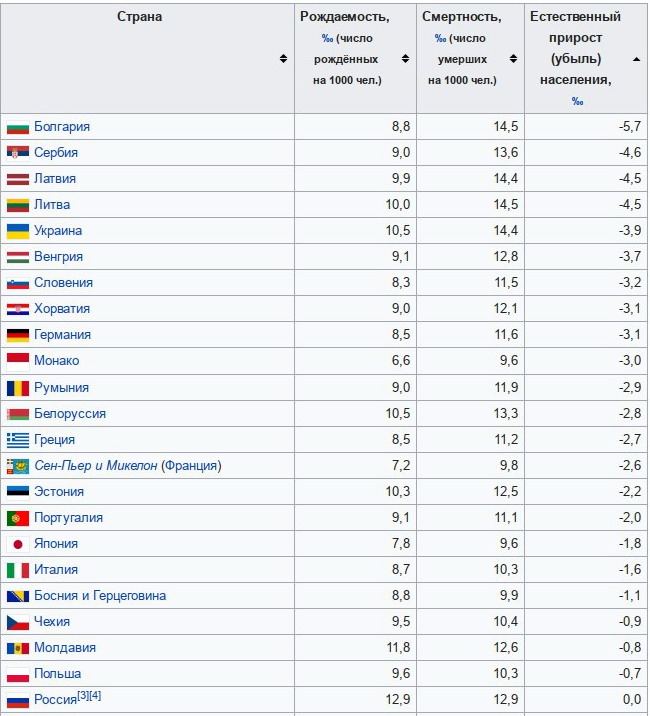Click the Bulgaria flag icon
This screenshot has width=650, height=716.
(x=18, y=126)
